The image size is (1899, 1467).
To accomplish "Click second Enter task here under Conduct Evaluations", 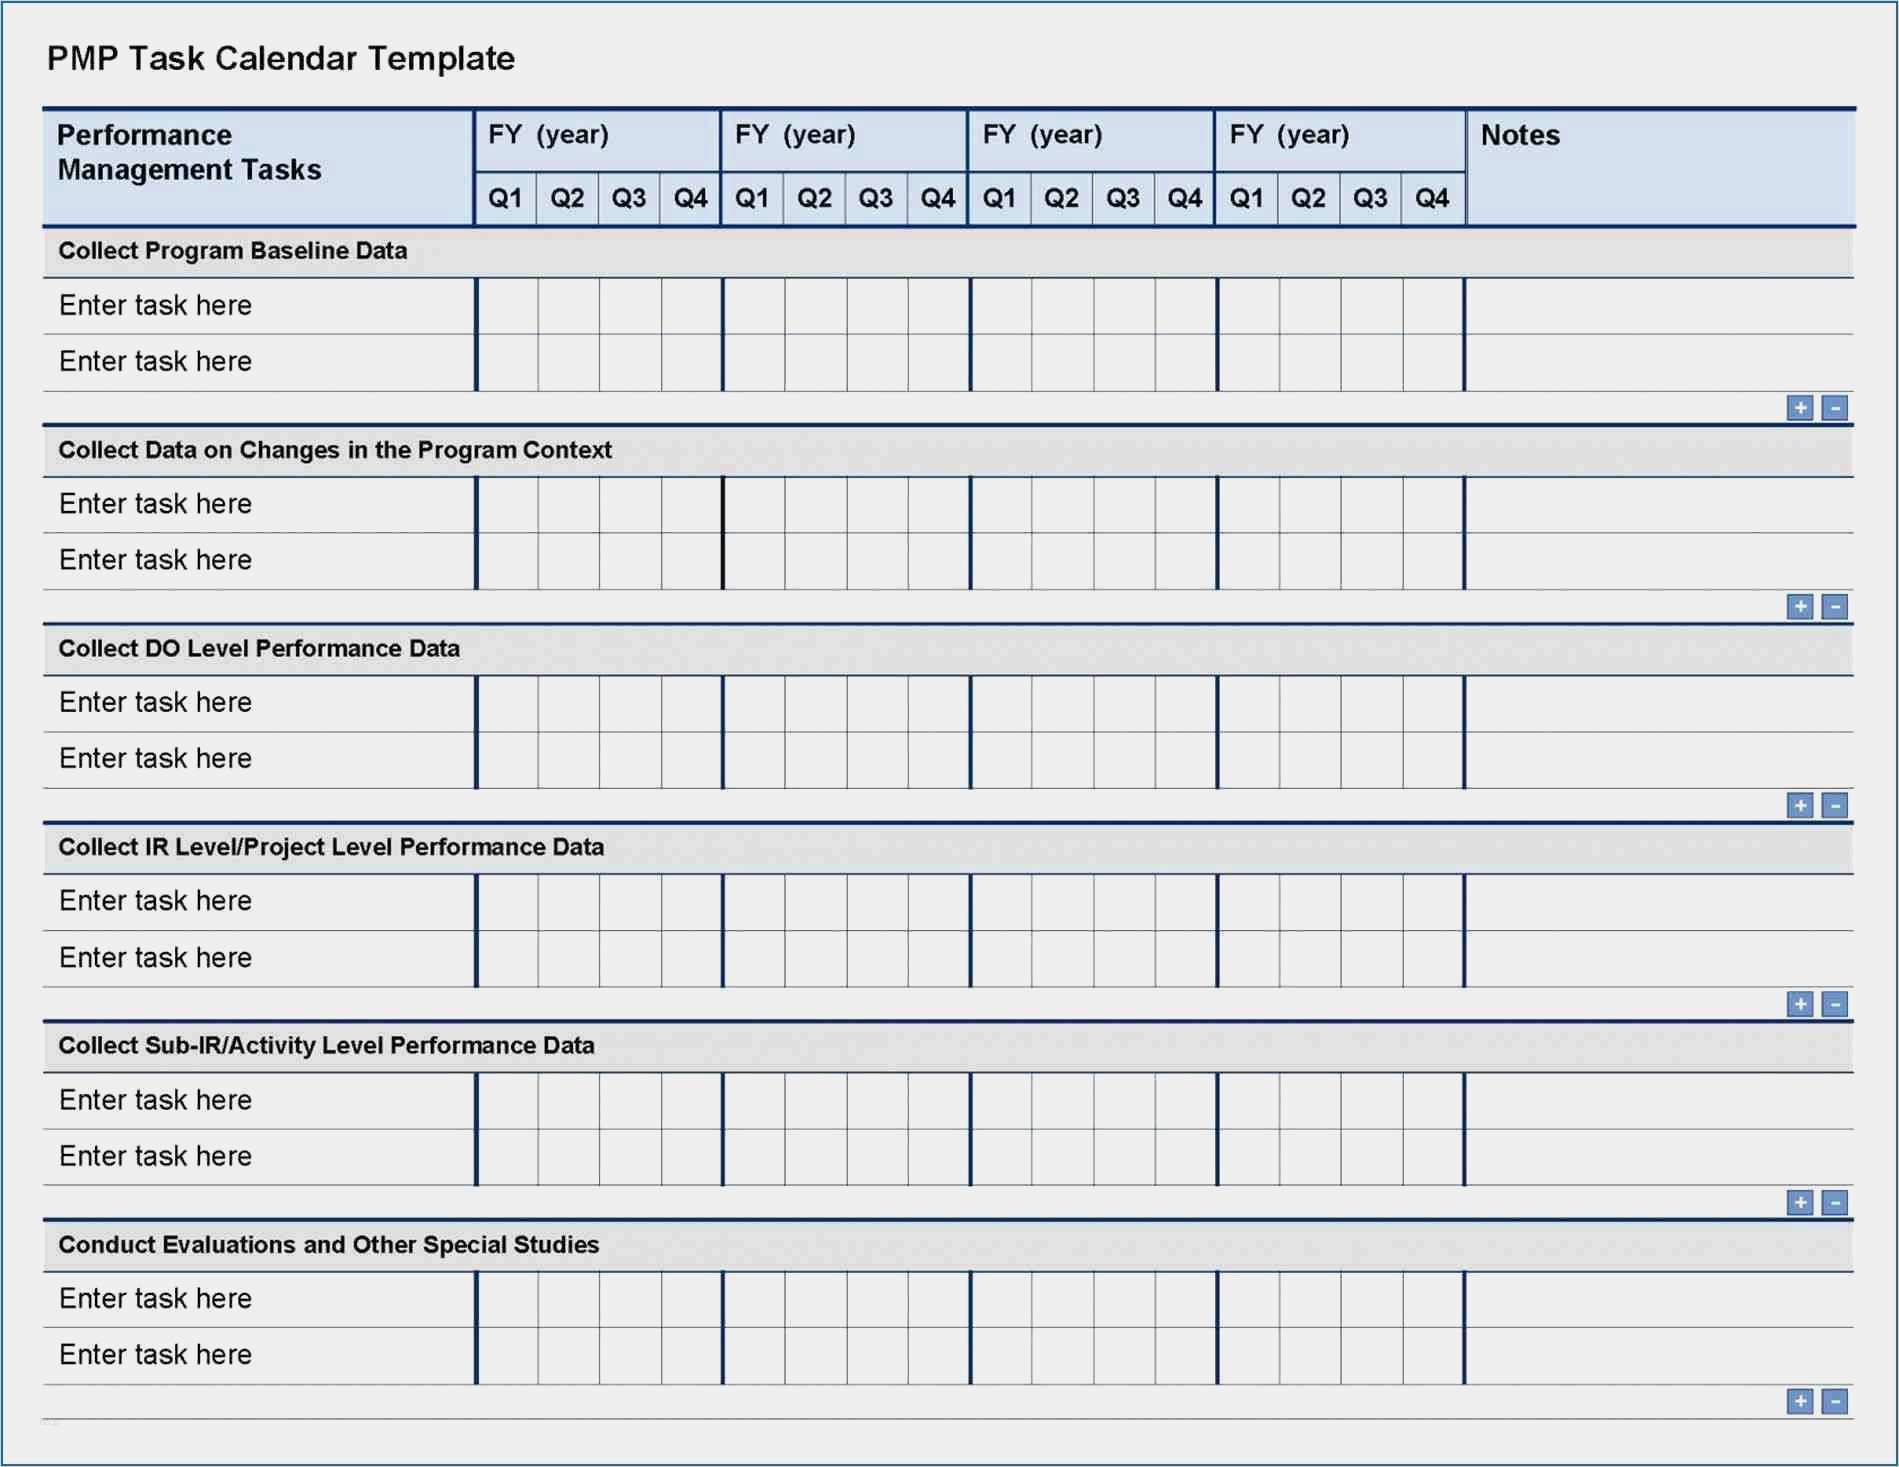I will 155,1355.
